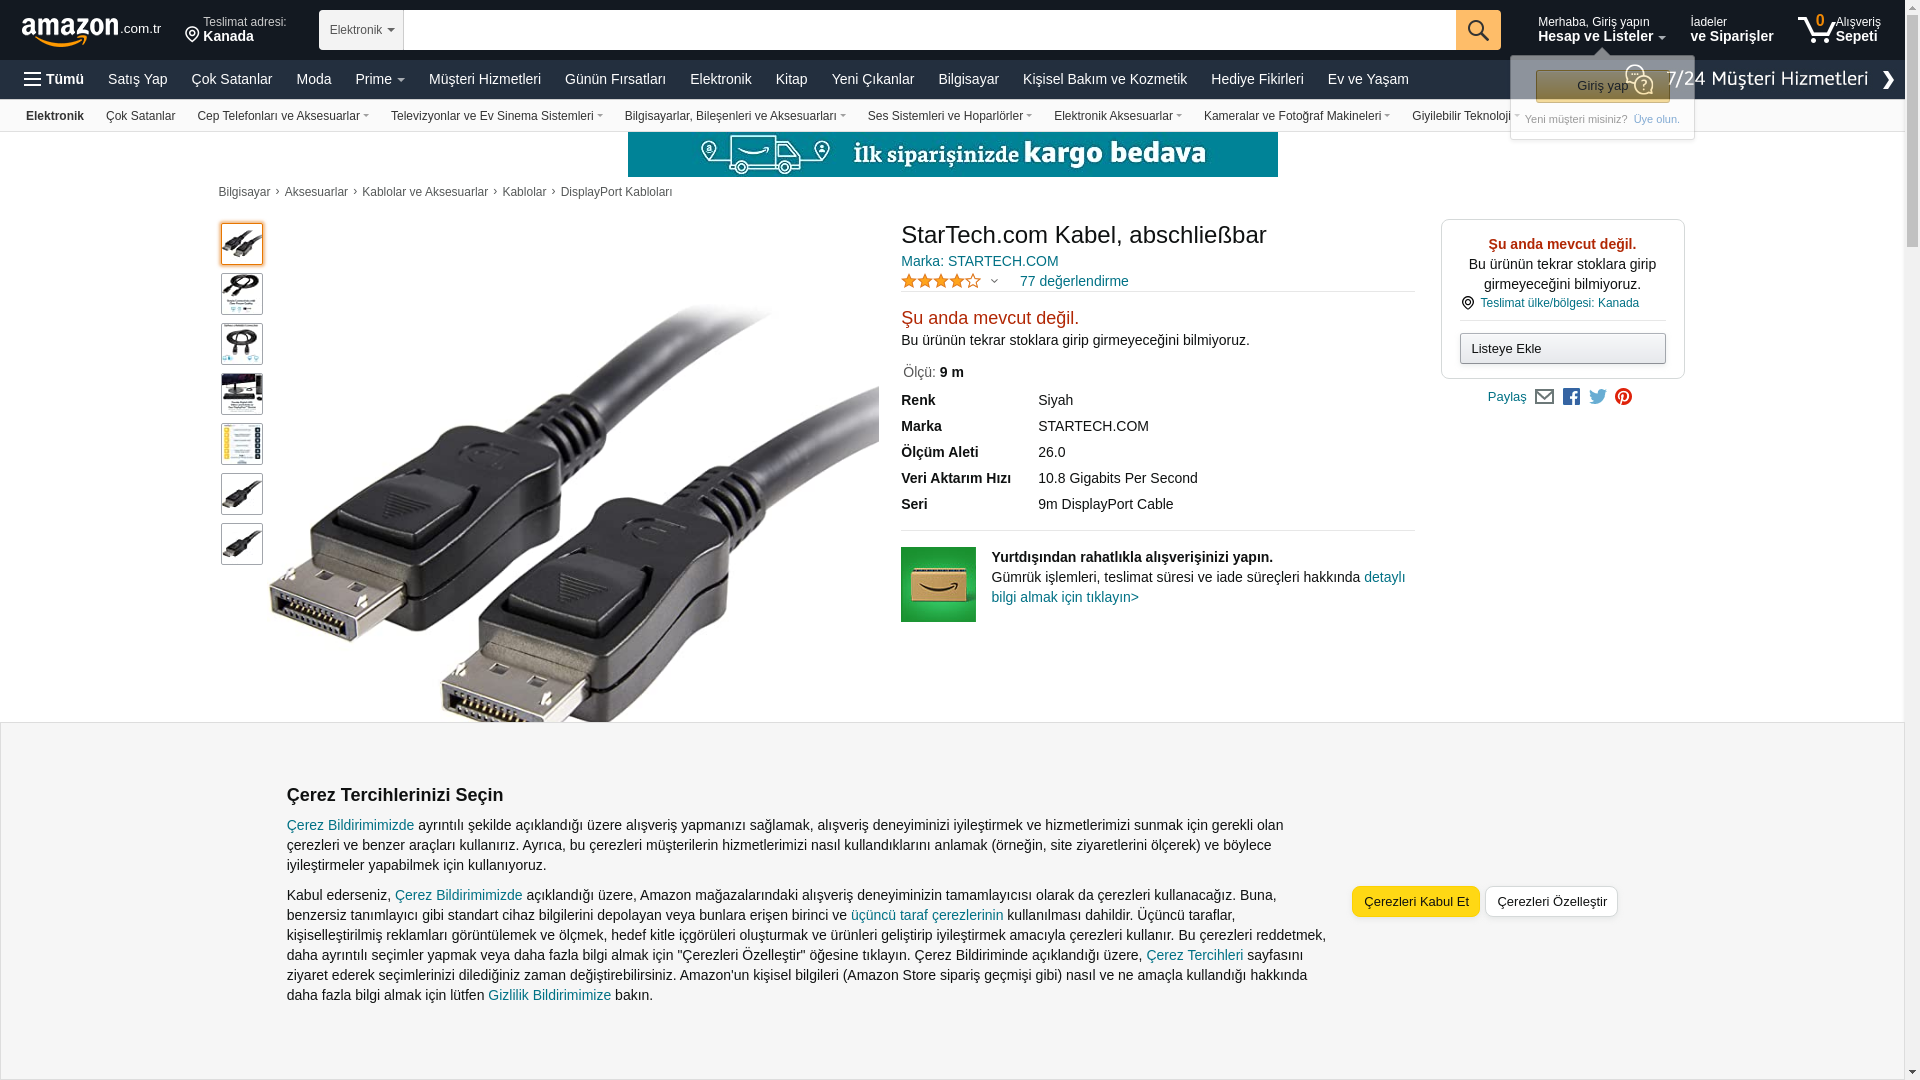Image resolution: width=1920 pixels, height=1080 pixels.
Task: Share product on Twitter icon
Action: tap(1598, 397)
